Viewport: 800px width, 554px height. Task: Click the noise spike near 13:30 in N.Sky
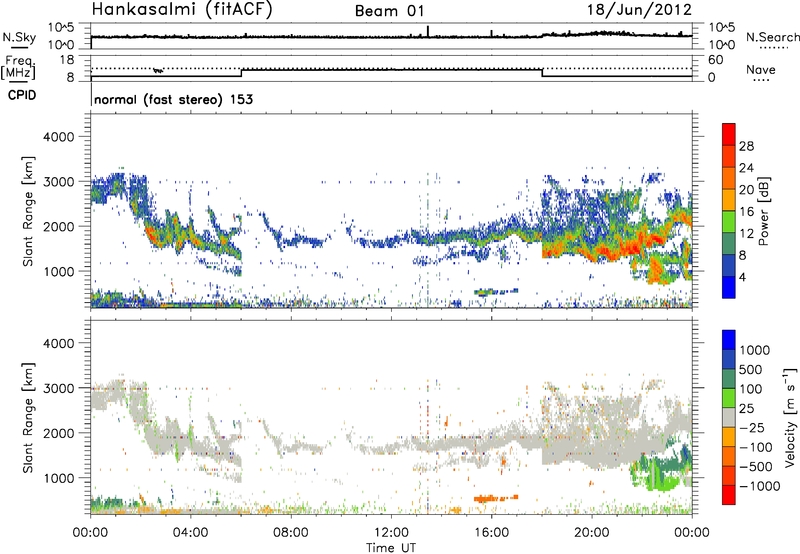click(x=428, y=31)
